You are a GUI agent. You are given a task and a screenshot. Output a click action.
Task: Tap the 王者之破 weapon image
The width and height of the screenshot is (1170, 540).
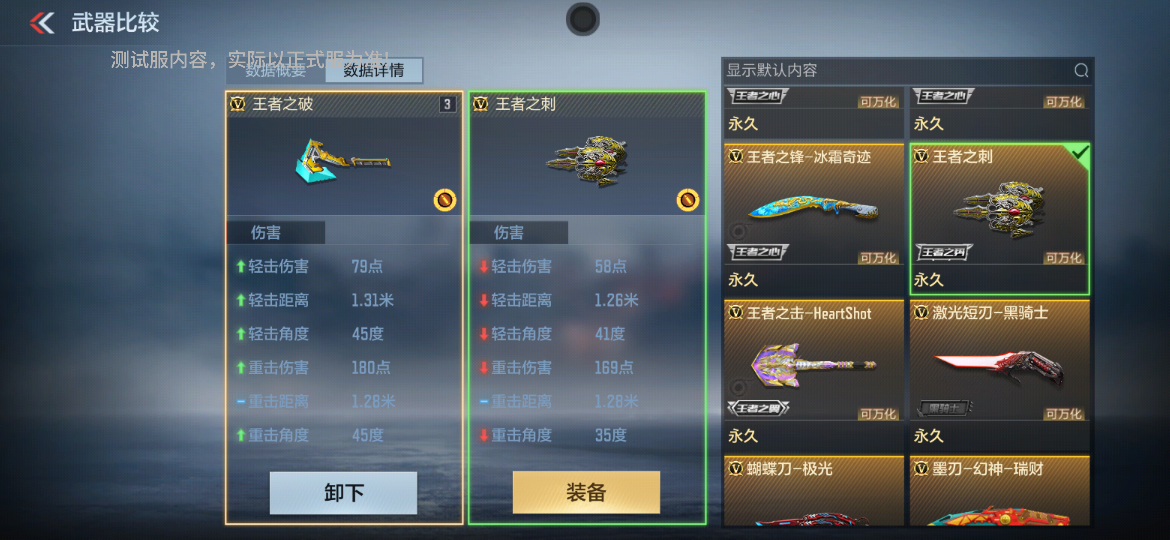pos(343,158)
